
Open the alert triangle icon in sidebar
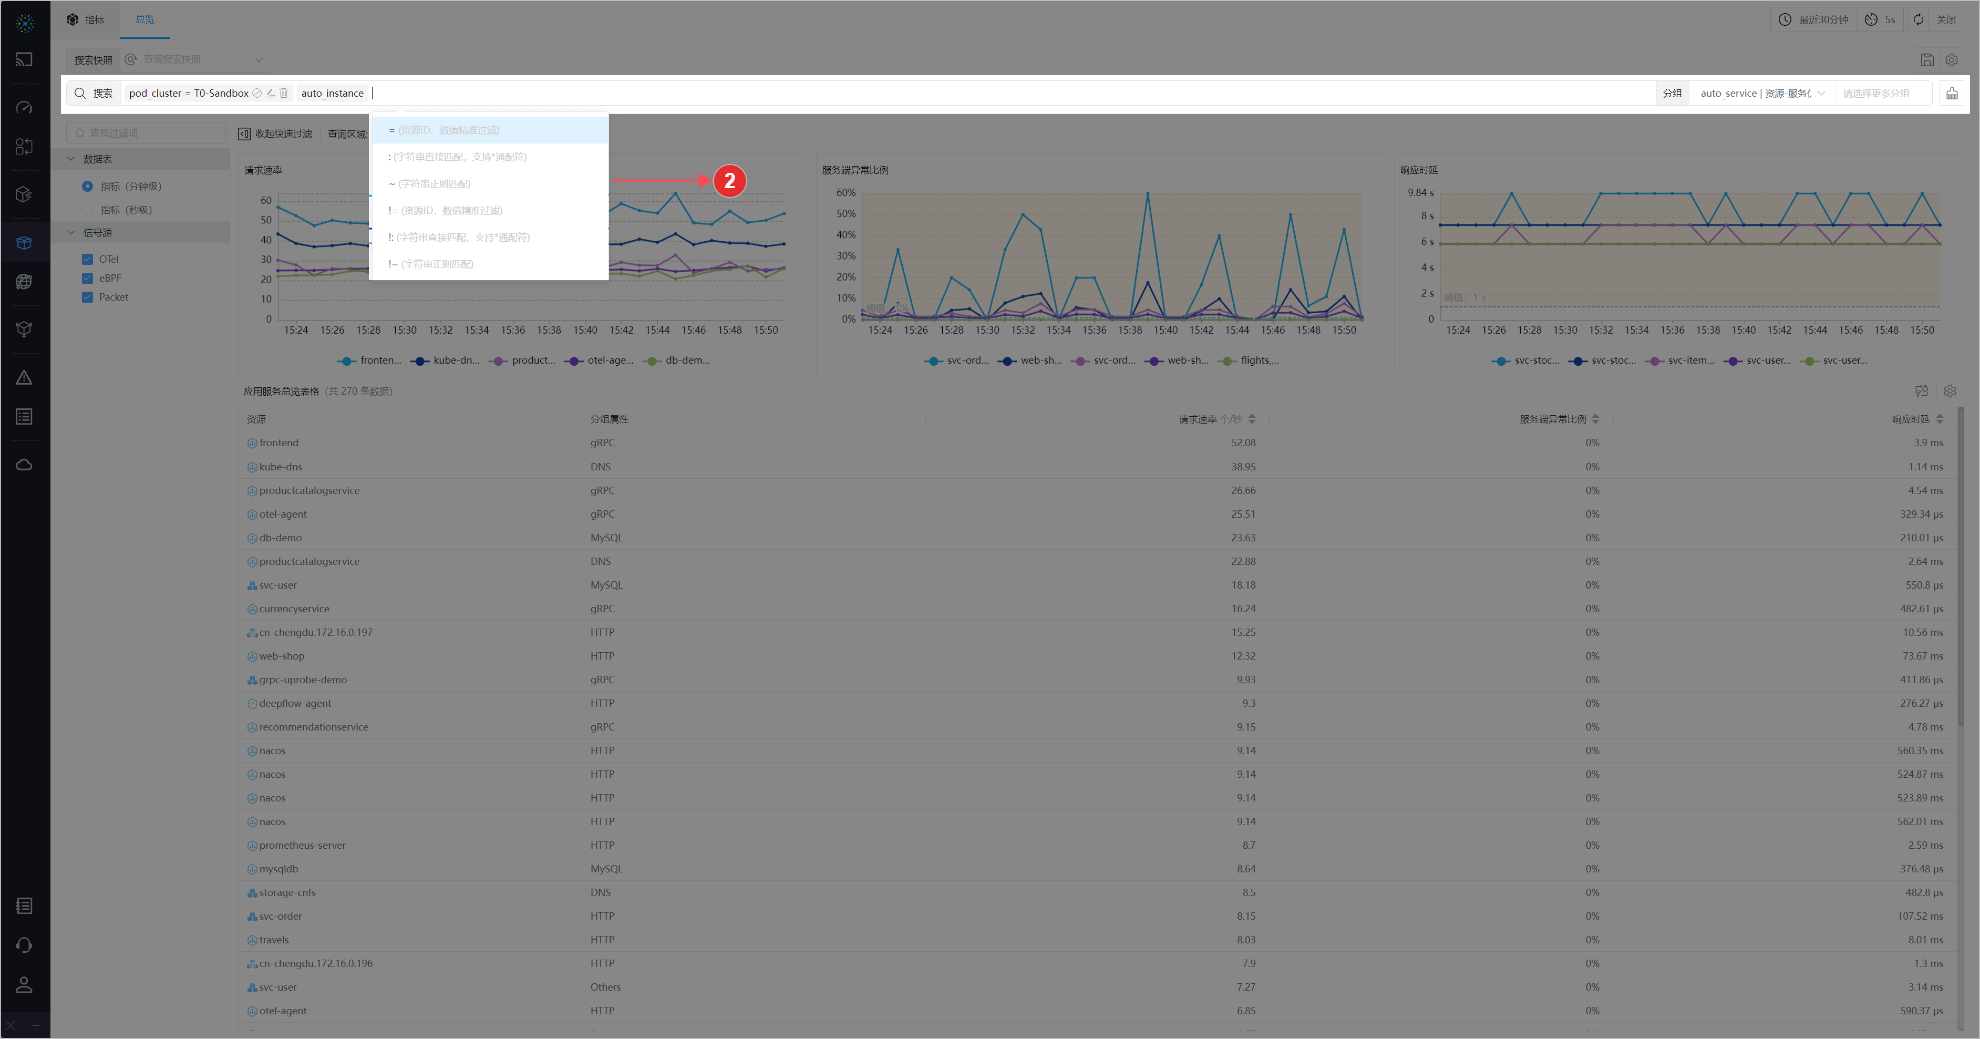24,378
